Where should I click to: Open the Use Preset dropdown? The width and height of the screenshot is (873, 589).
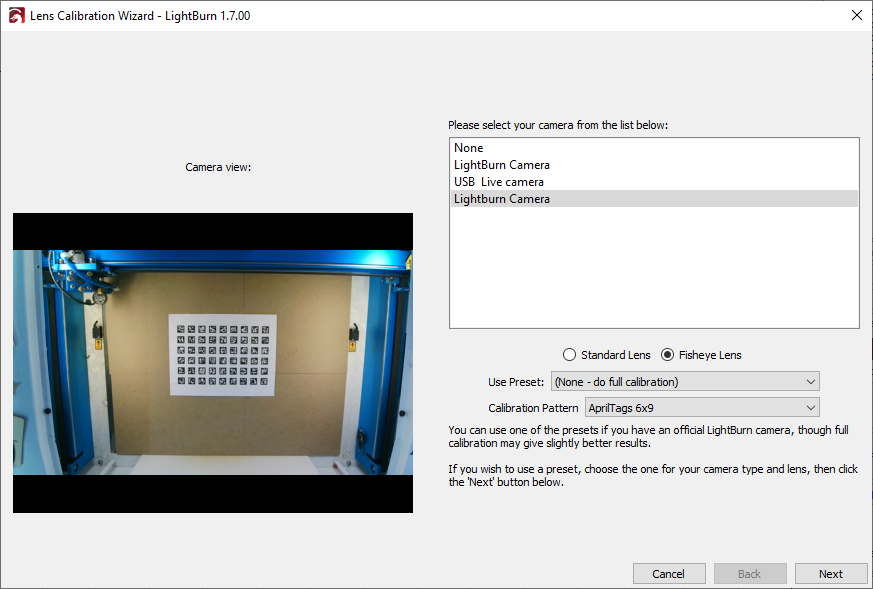point(685,382)
